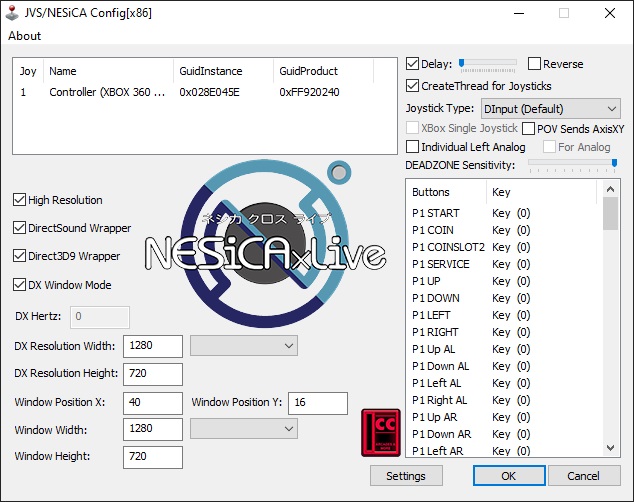The width and height of the screenshot is (634, 502).
Task: Click the joystick app icon in title bar
Action: [12, 13]
